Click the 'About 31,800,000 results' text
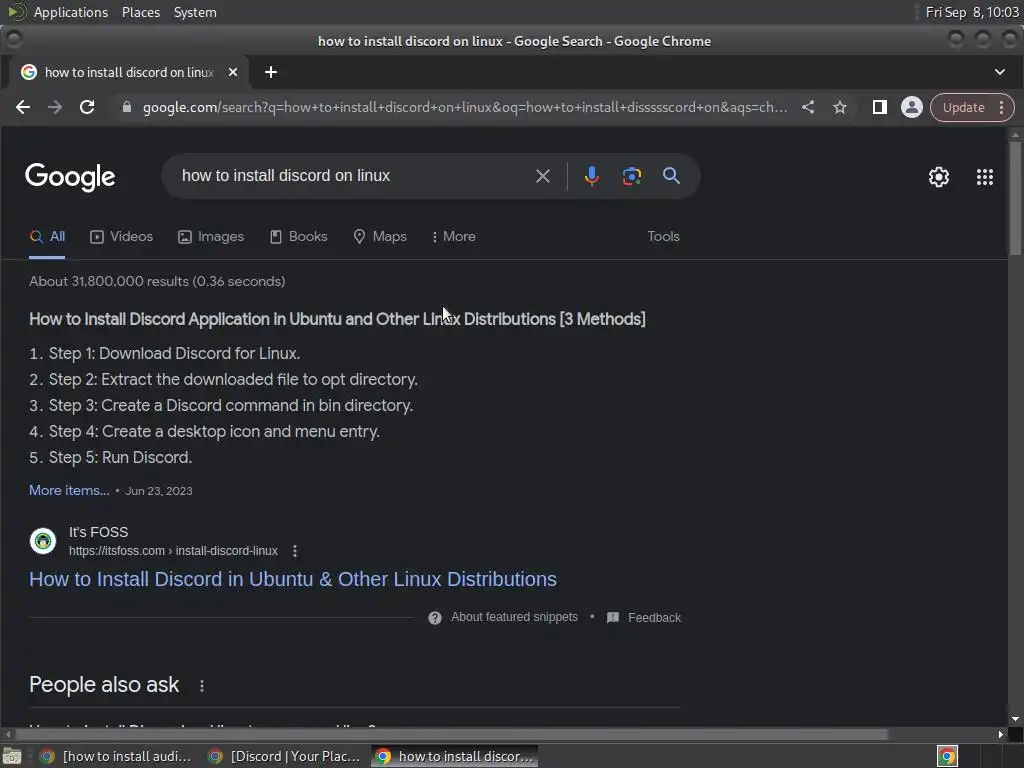Screen dimensions: 1024x768 (x=157, y=281)
